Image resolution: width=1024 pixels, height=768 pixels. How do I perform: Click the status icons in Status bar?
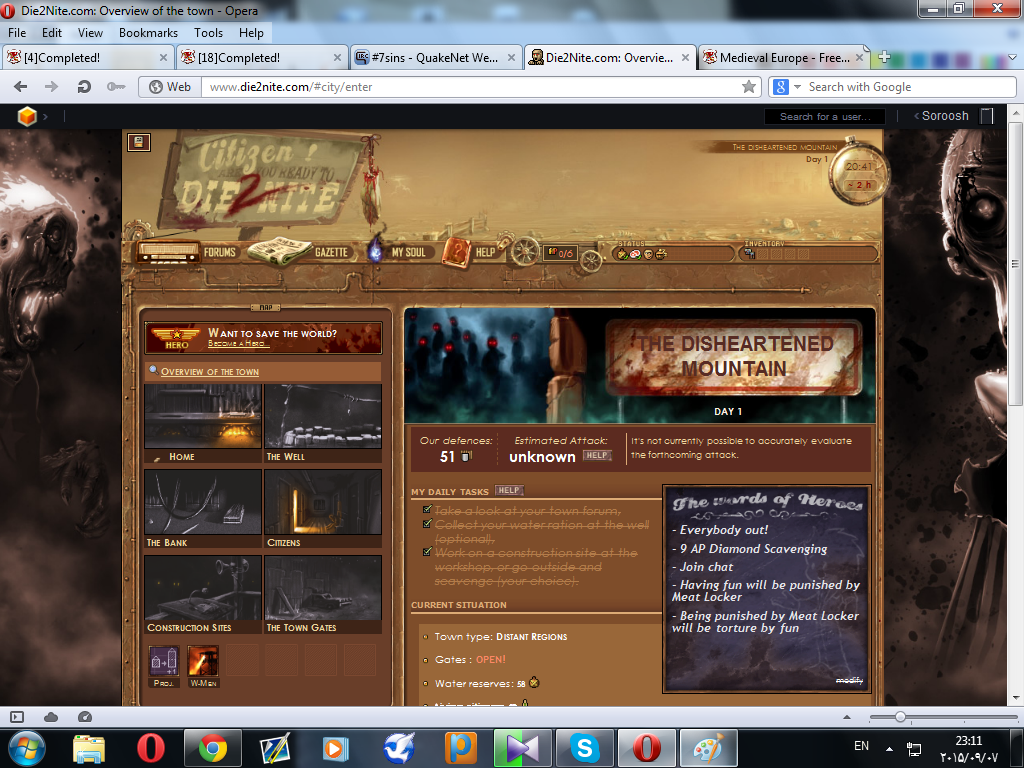pos(642,254)
